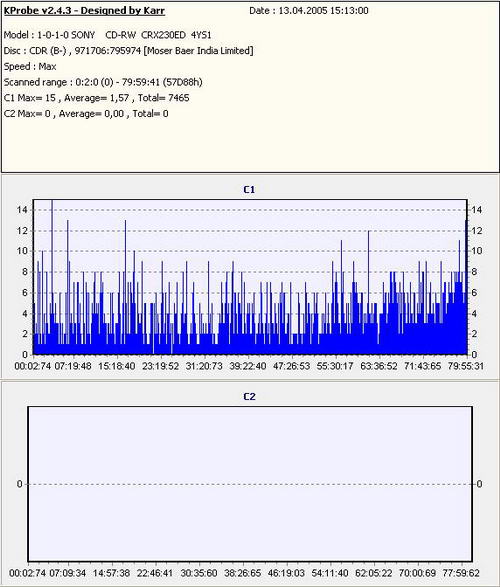Click the 77:59:62 label under C2 chart
Screen dimensions: 500x587
click(461, 573)
